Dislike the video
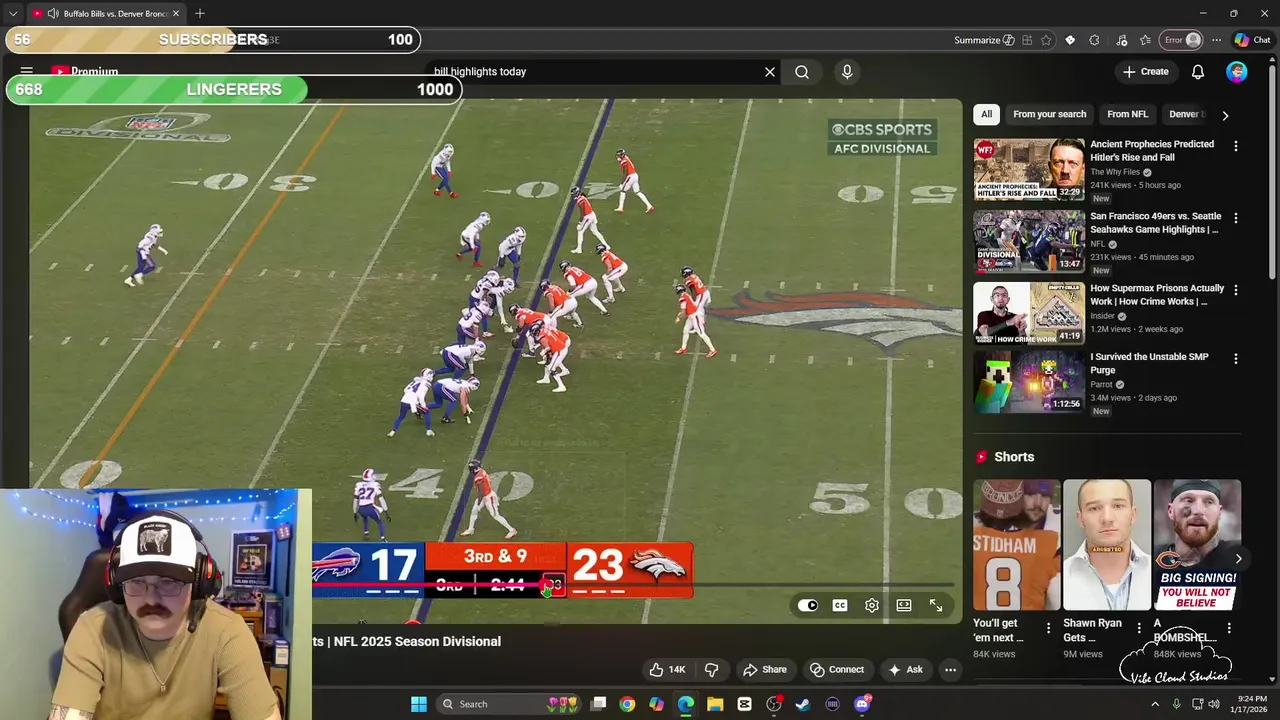The height and width of the screenshot is (720, 1280). click(712, 669)
